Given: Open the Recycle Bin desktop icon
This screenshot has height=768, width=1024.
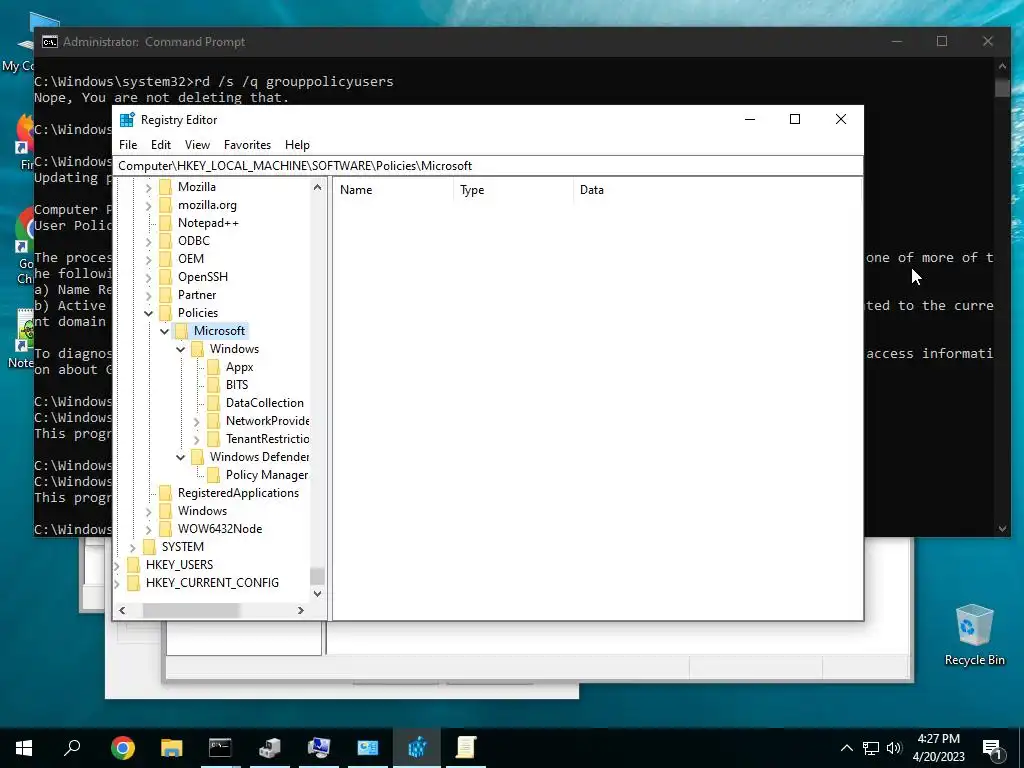Looking at the screenshot, I should 974,635.
